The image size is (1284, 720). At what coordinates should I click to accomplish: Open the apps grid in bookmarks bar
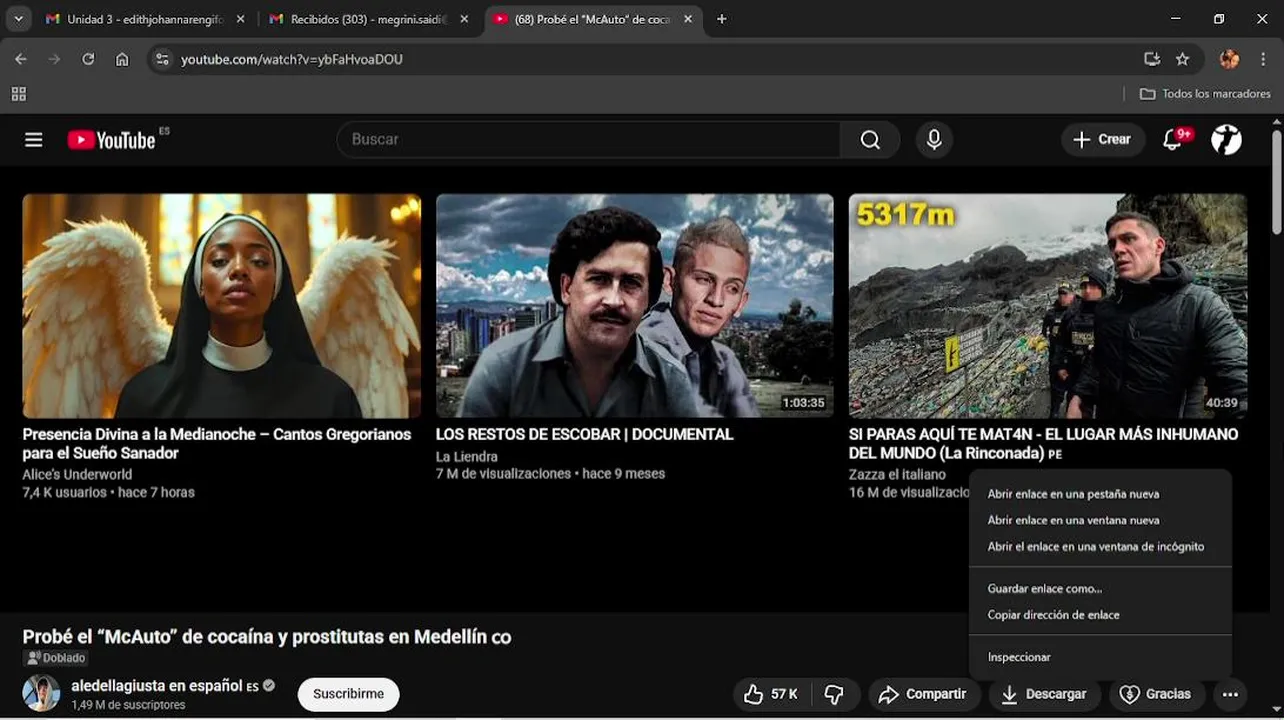click(18, 94)
